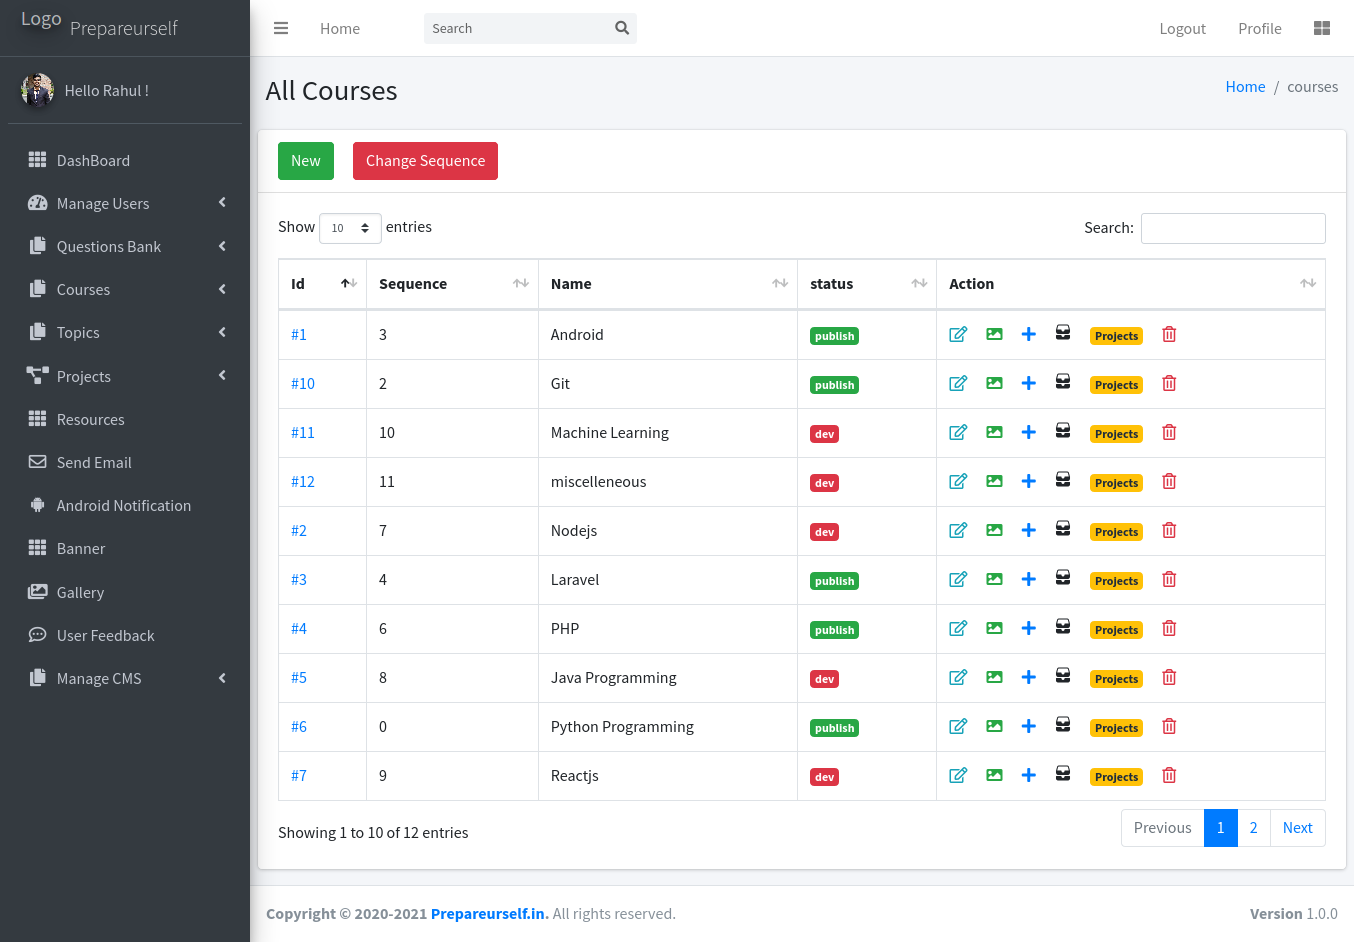Open the apps grid icon in top bar
The image size is (1354, 942).
[x=1322, y=28]
